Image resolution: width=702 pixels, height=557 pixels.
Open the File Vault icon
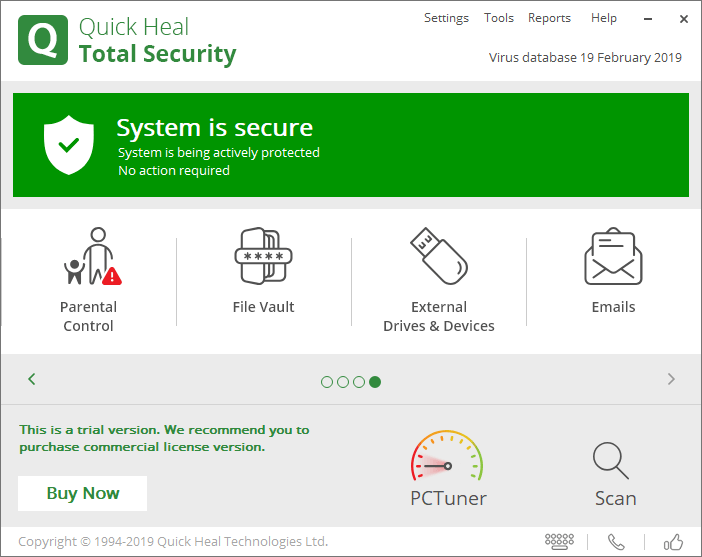point(263,256)
